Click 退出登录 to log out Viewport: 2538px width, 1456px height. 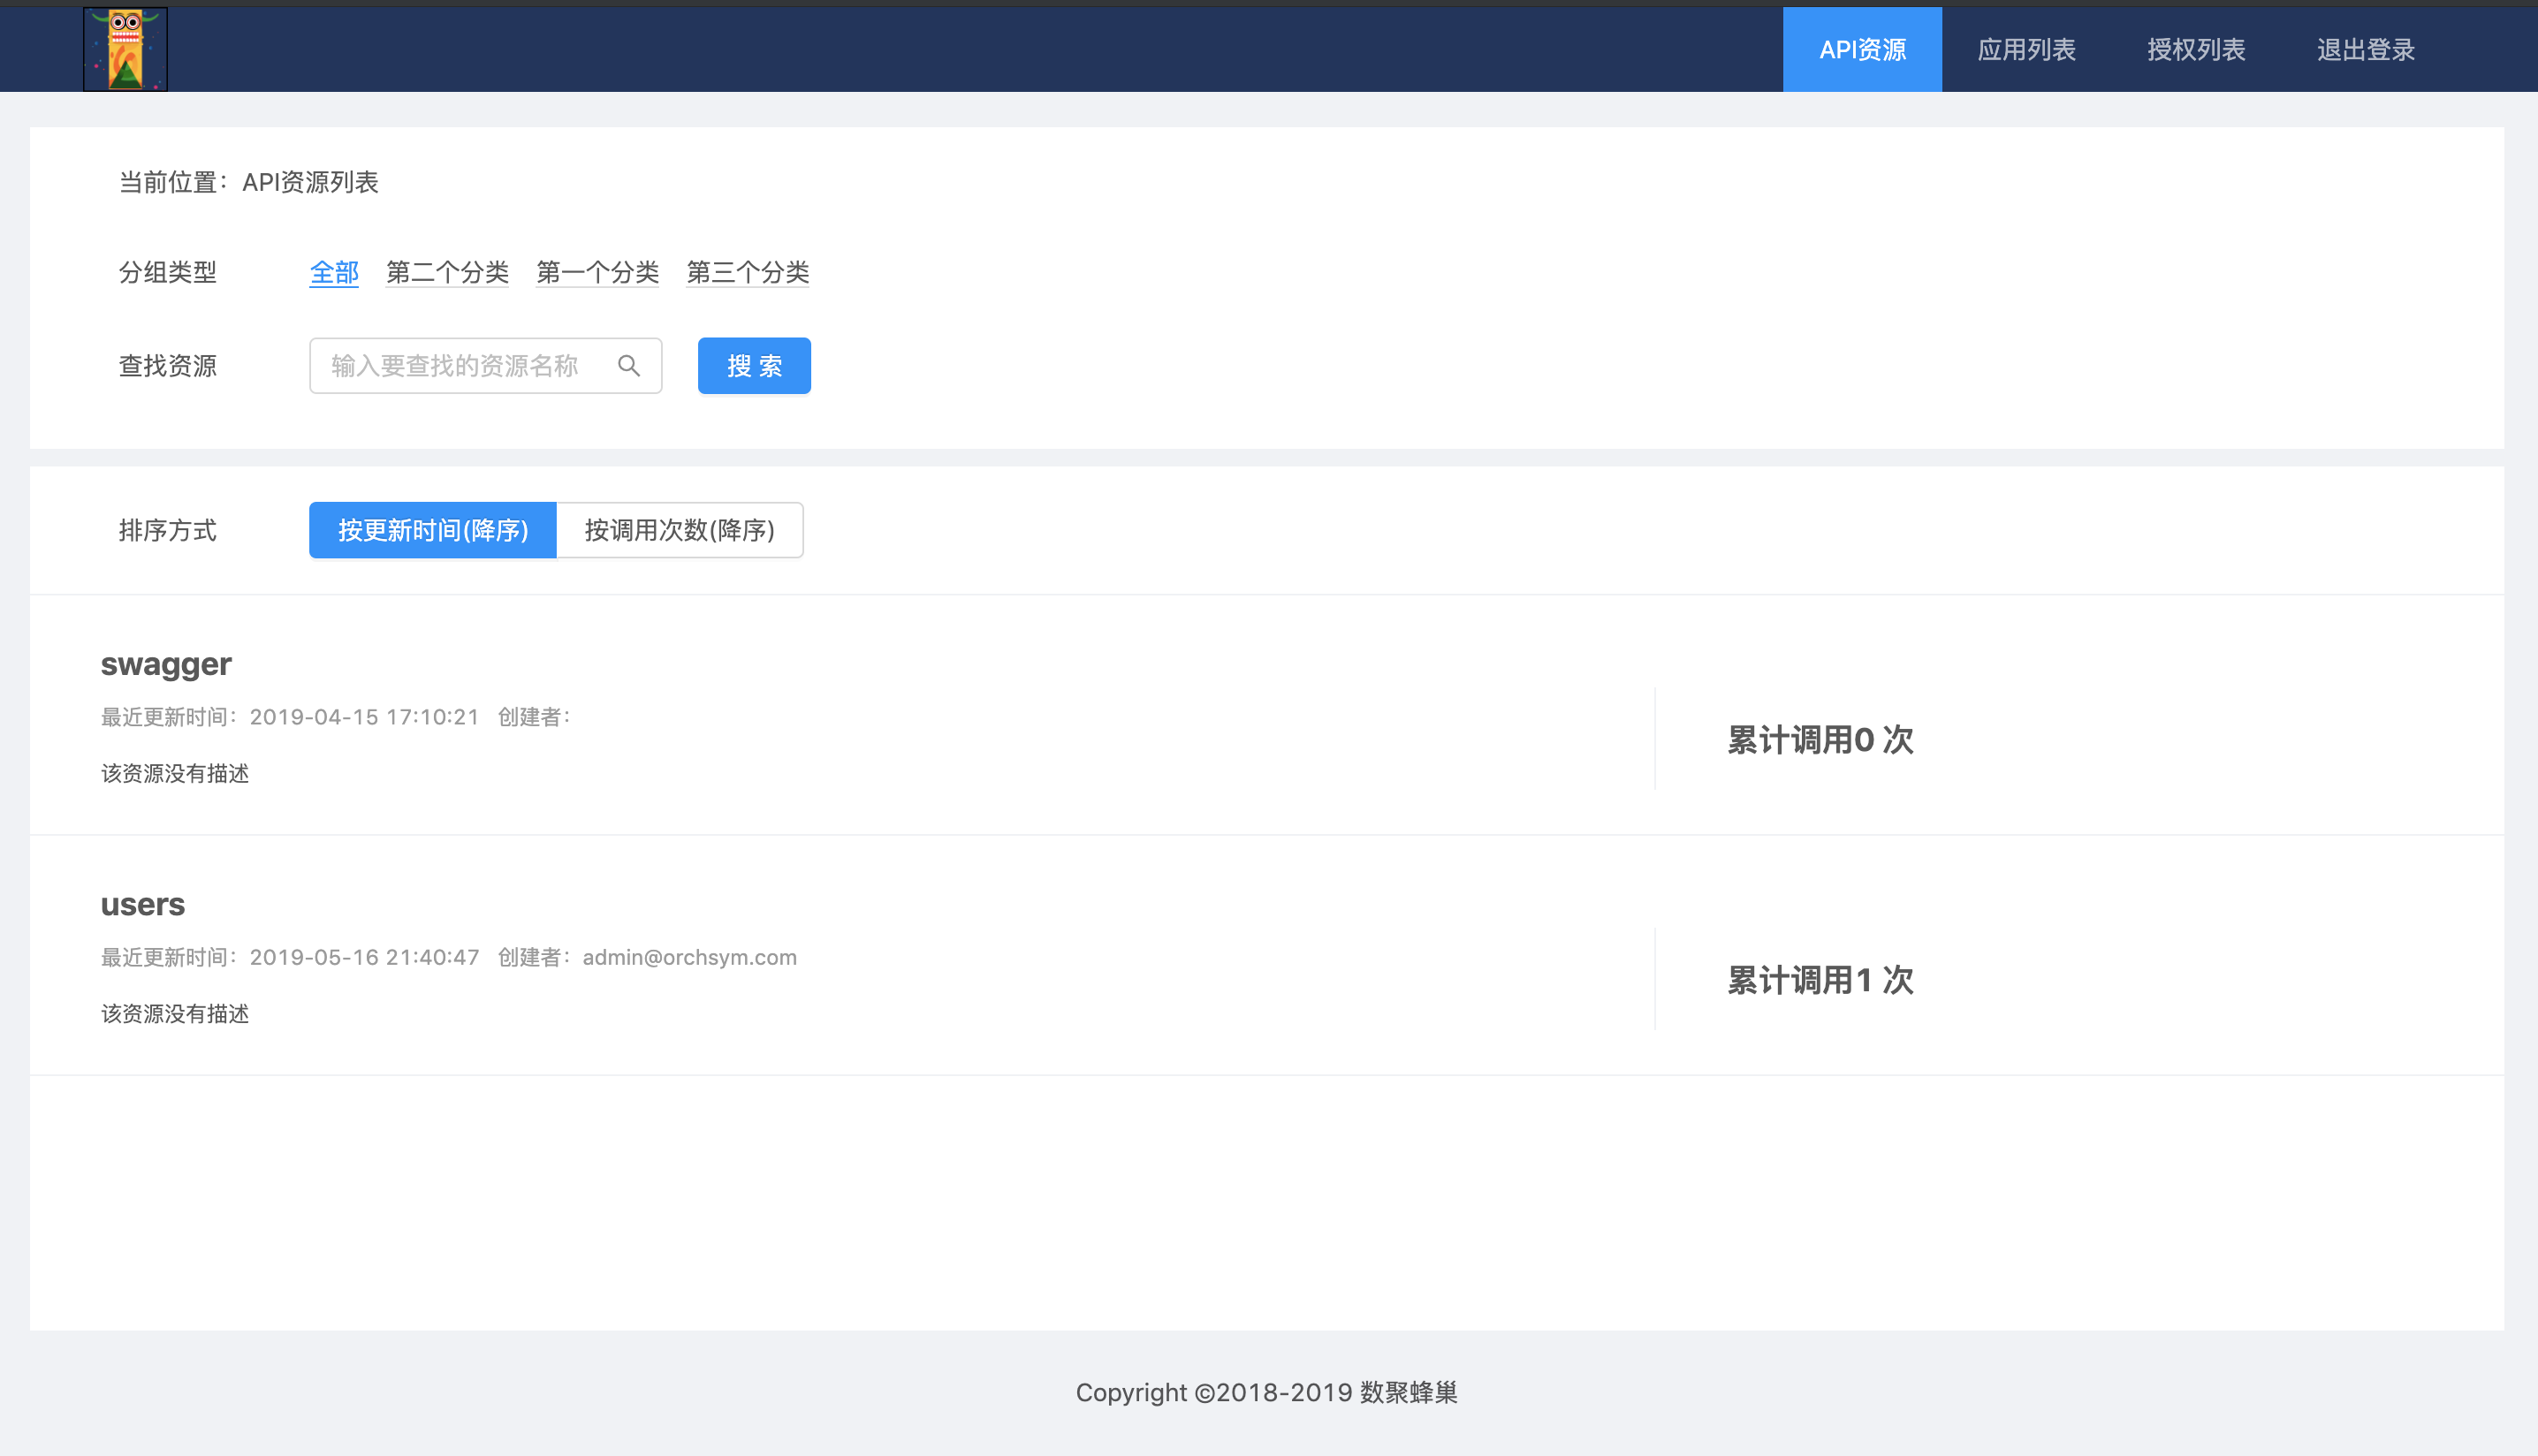[x=2365, y=49]
